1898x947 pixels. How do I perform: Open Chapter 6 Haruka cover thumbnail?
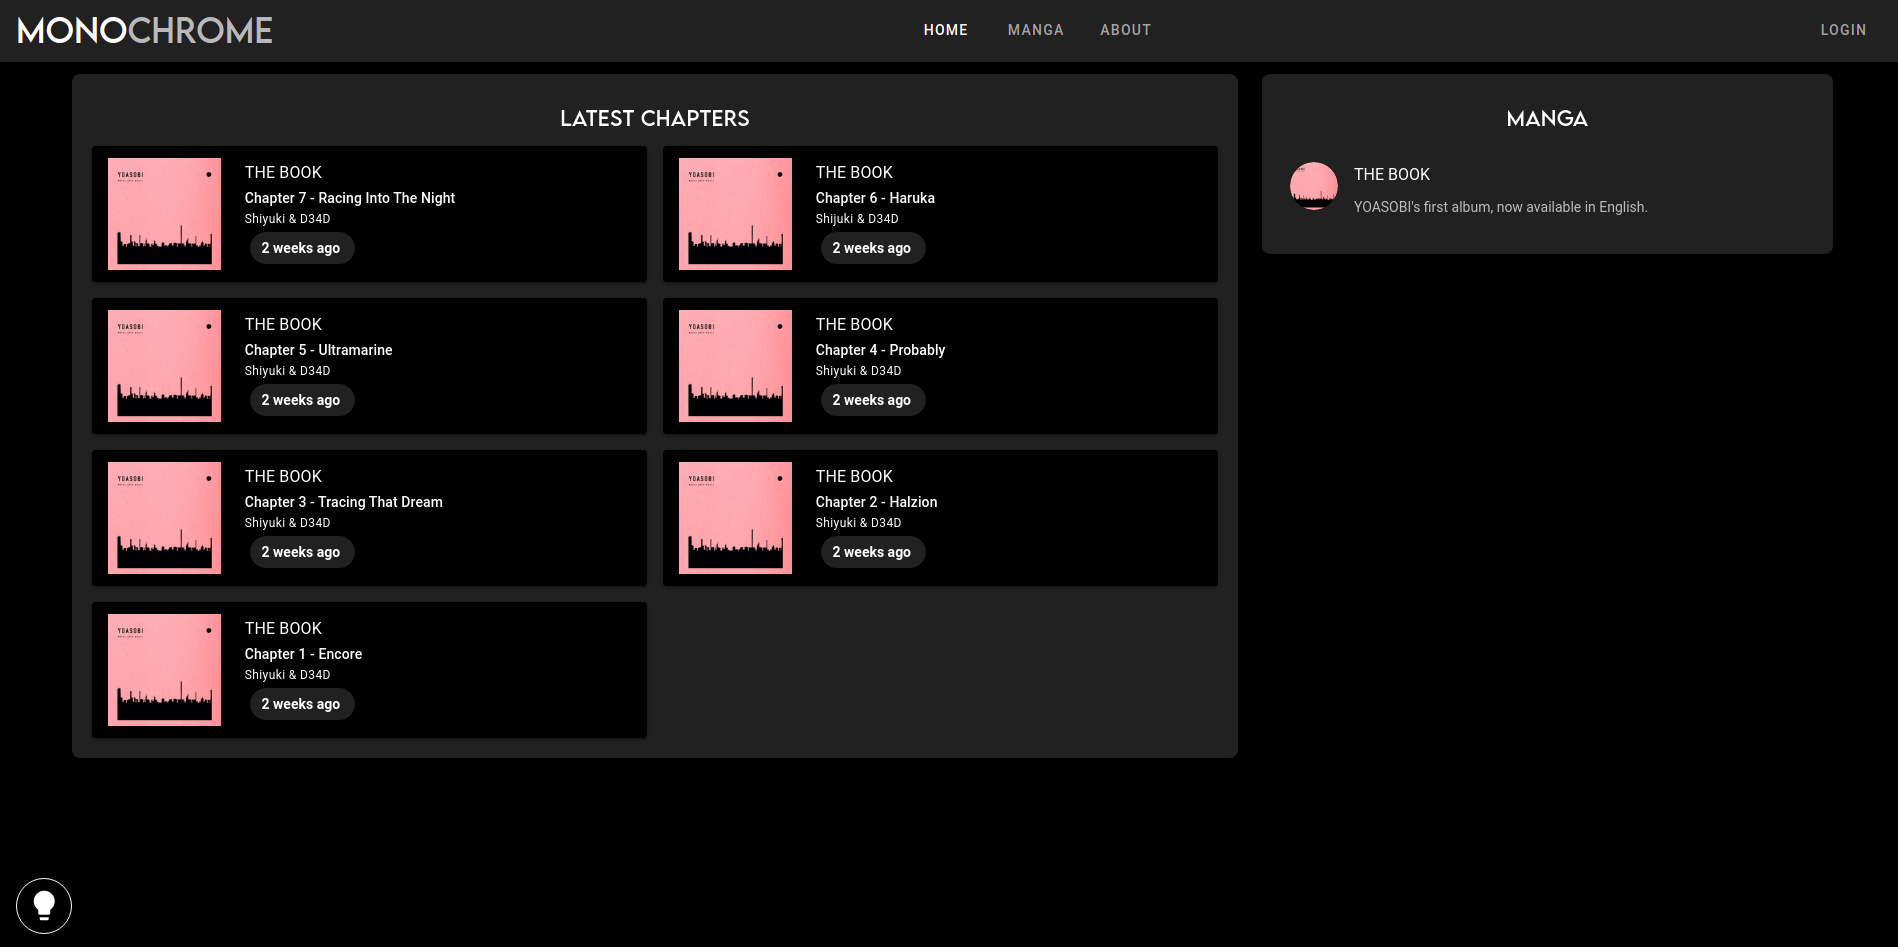[735, 214]
